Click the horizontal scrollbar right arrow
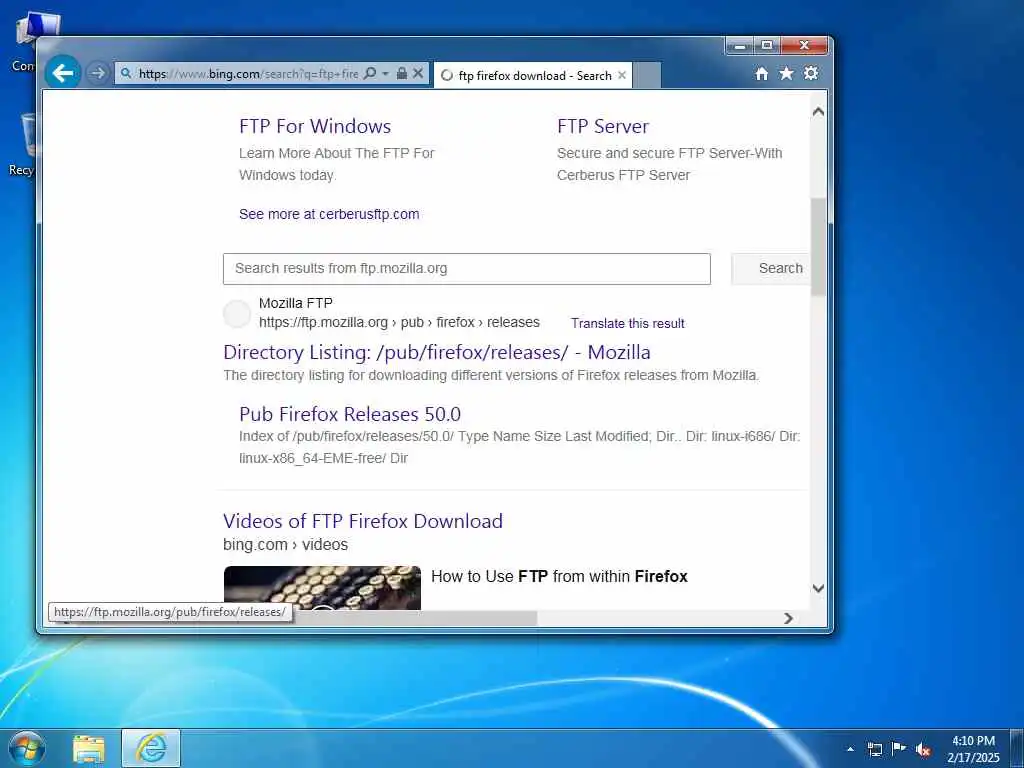Image resolution: width=1024 pixels, height=768 pixels. pyautogui.click(x=788, y=618)
